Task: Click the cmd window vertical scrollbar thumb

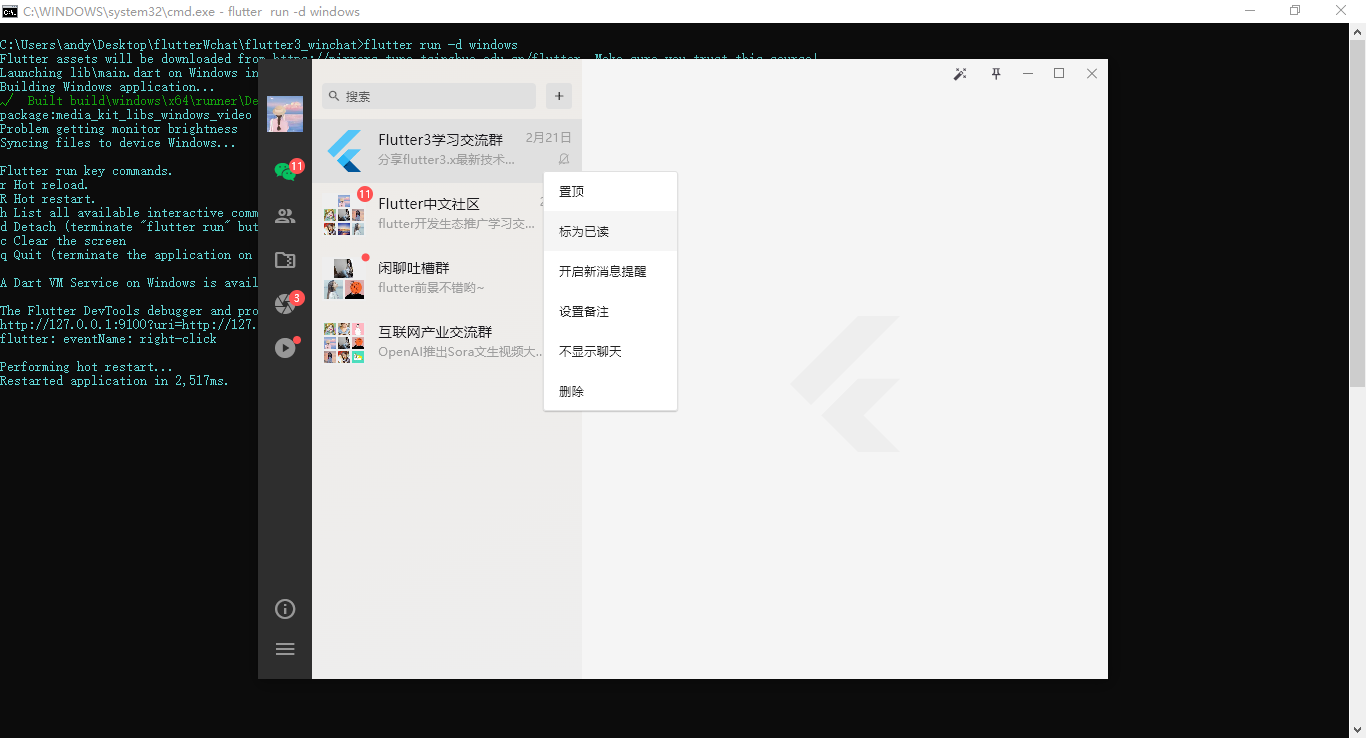Action: [x=1357, y=213]
